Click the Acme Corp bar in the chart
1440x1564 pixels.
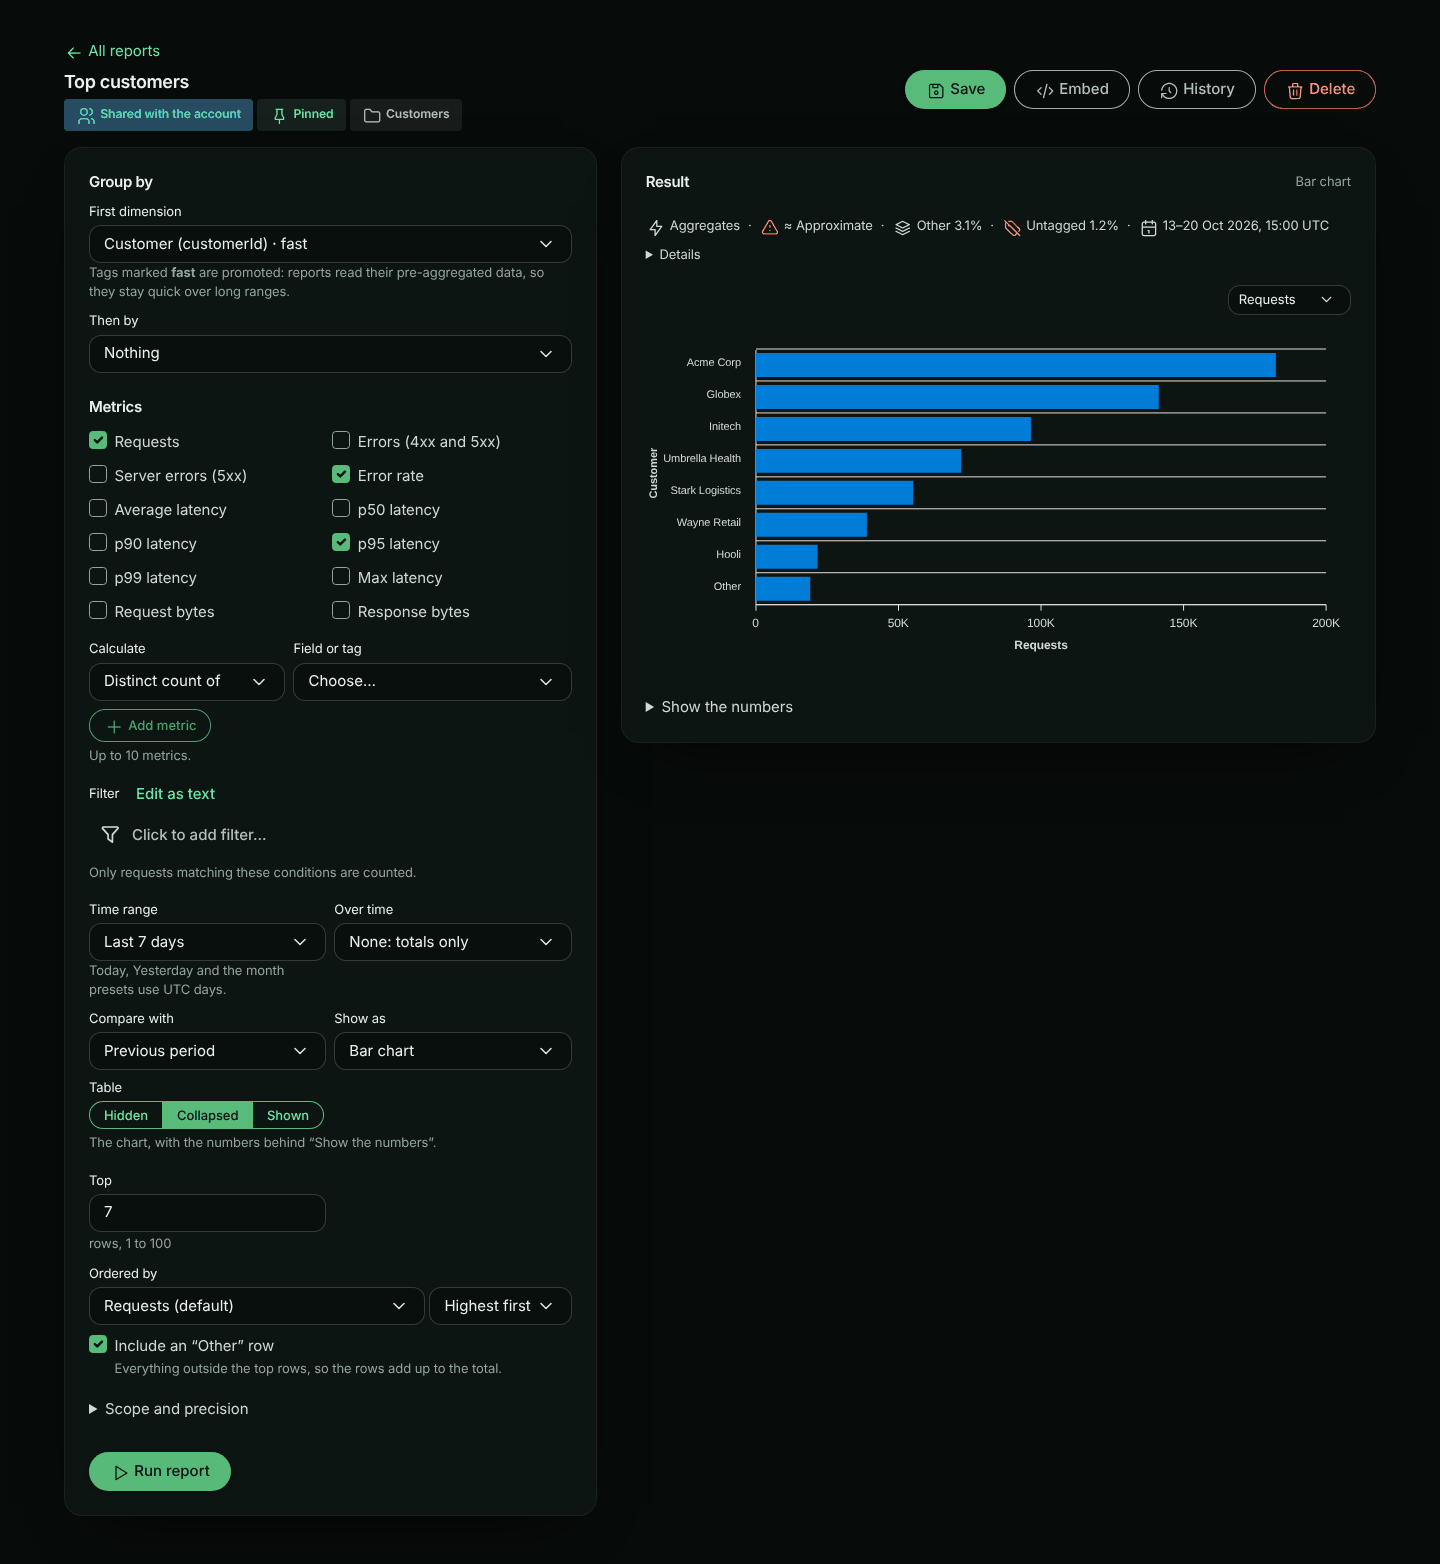pyautogui.click(x=1015, y=365)
